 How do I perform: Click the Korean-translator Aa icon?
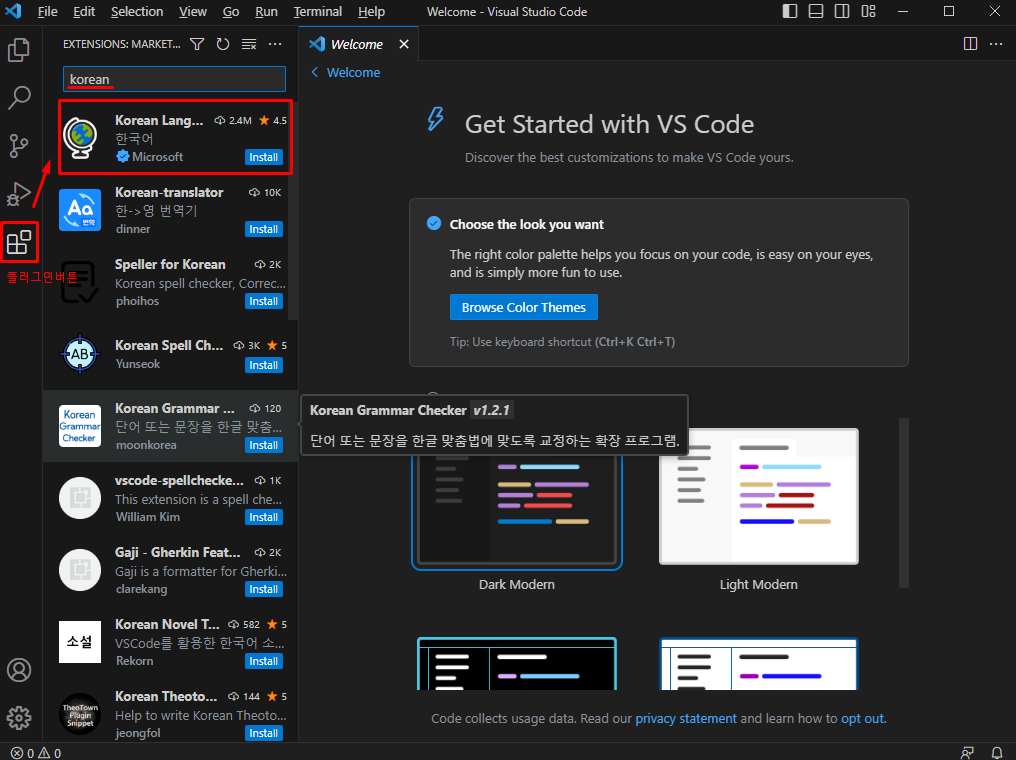coord(80,209)
